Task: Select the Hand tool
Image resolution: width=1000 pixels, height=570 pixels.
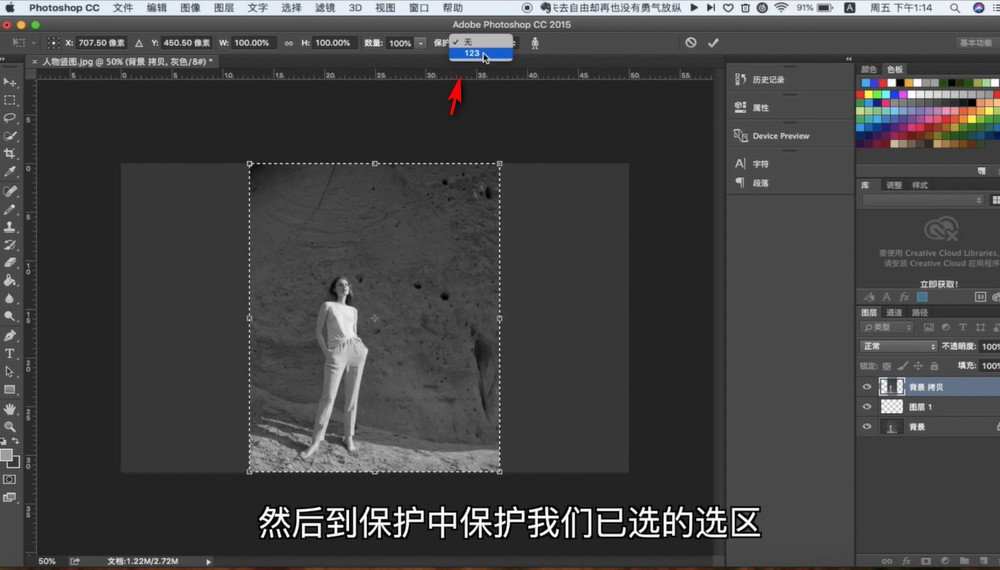Action: point(10,409)
